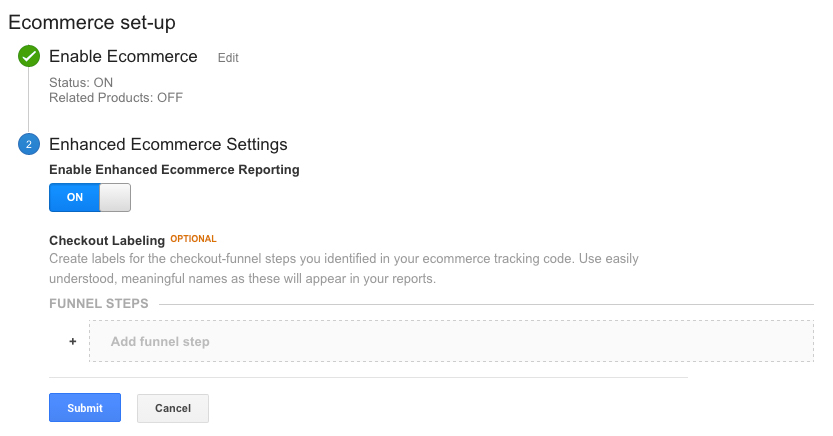Screen dimensions: 833x436
Task: Open the Edit link for Enable Ecommerce
Action: pos(228,58)
